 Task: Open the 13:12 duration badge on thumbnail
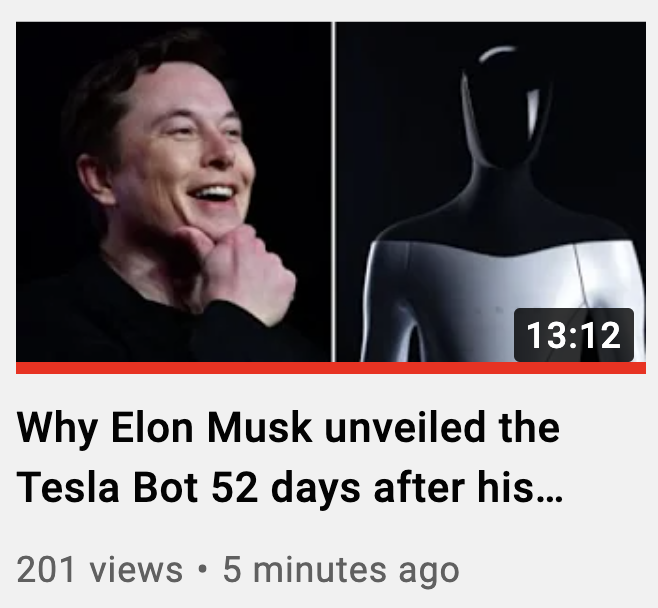pos(574,335)
